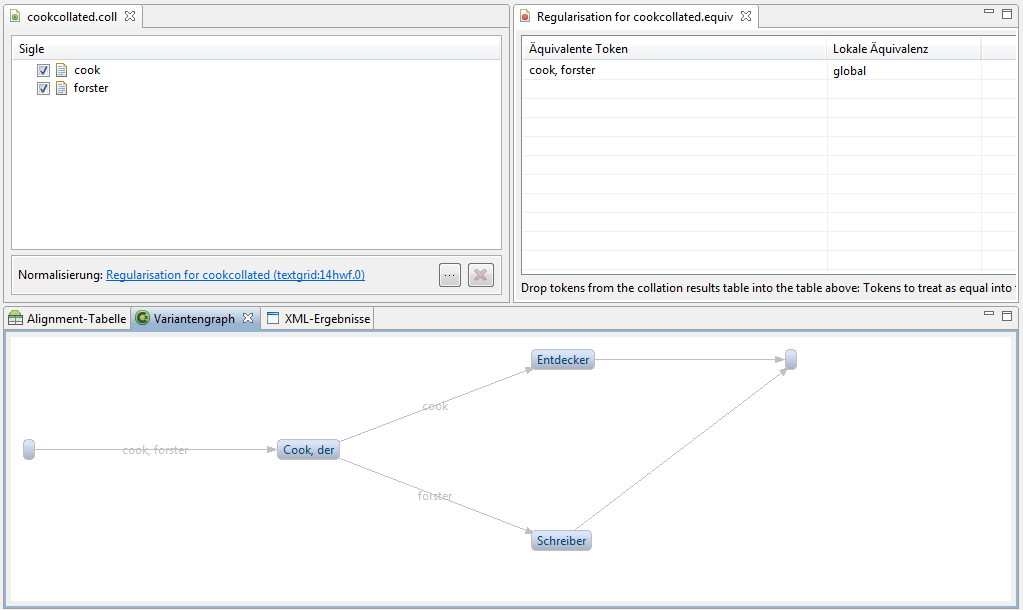Click the graph start node

pos(29,450)
